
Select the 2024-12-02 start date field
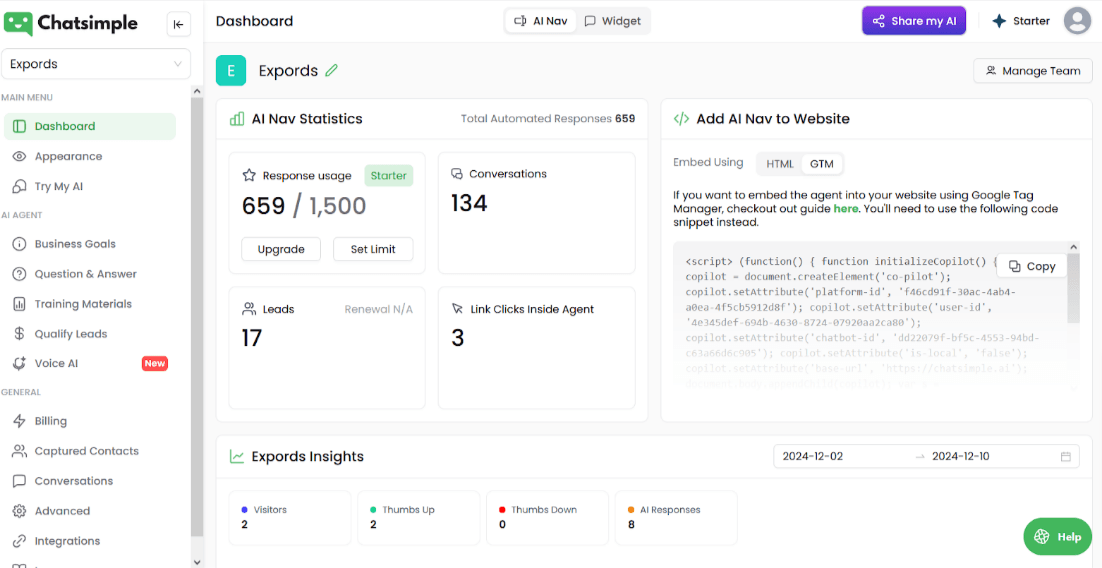tap(840, 457)
